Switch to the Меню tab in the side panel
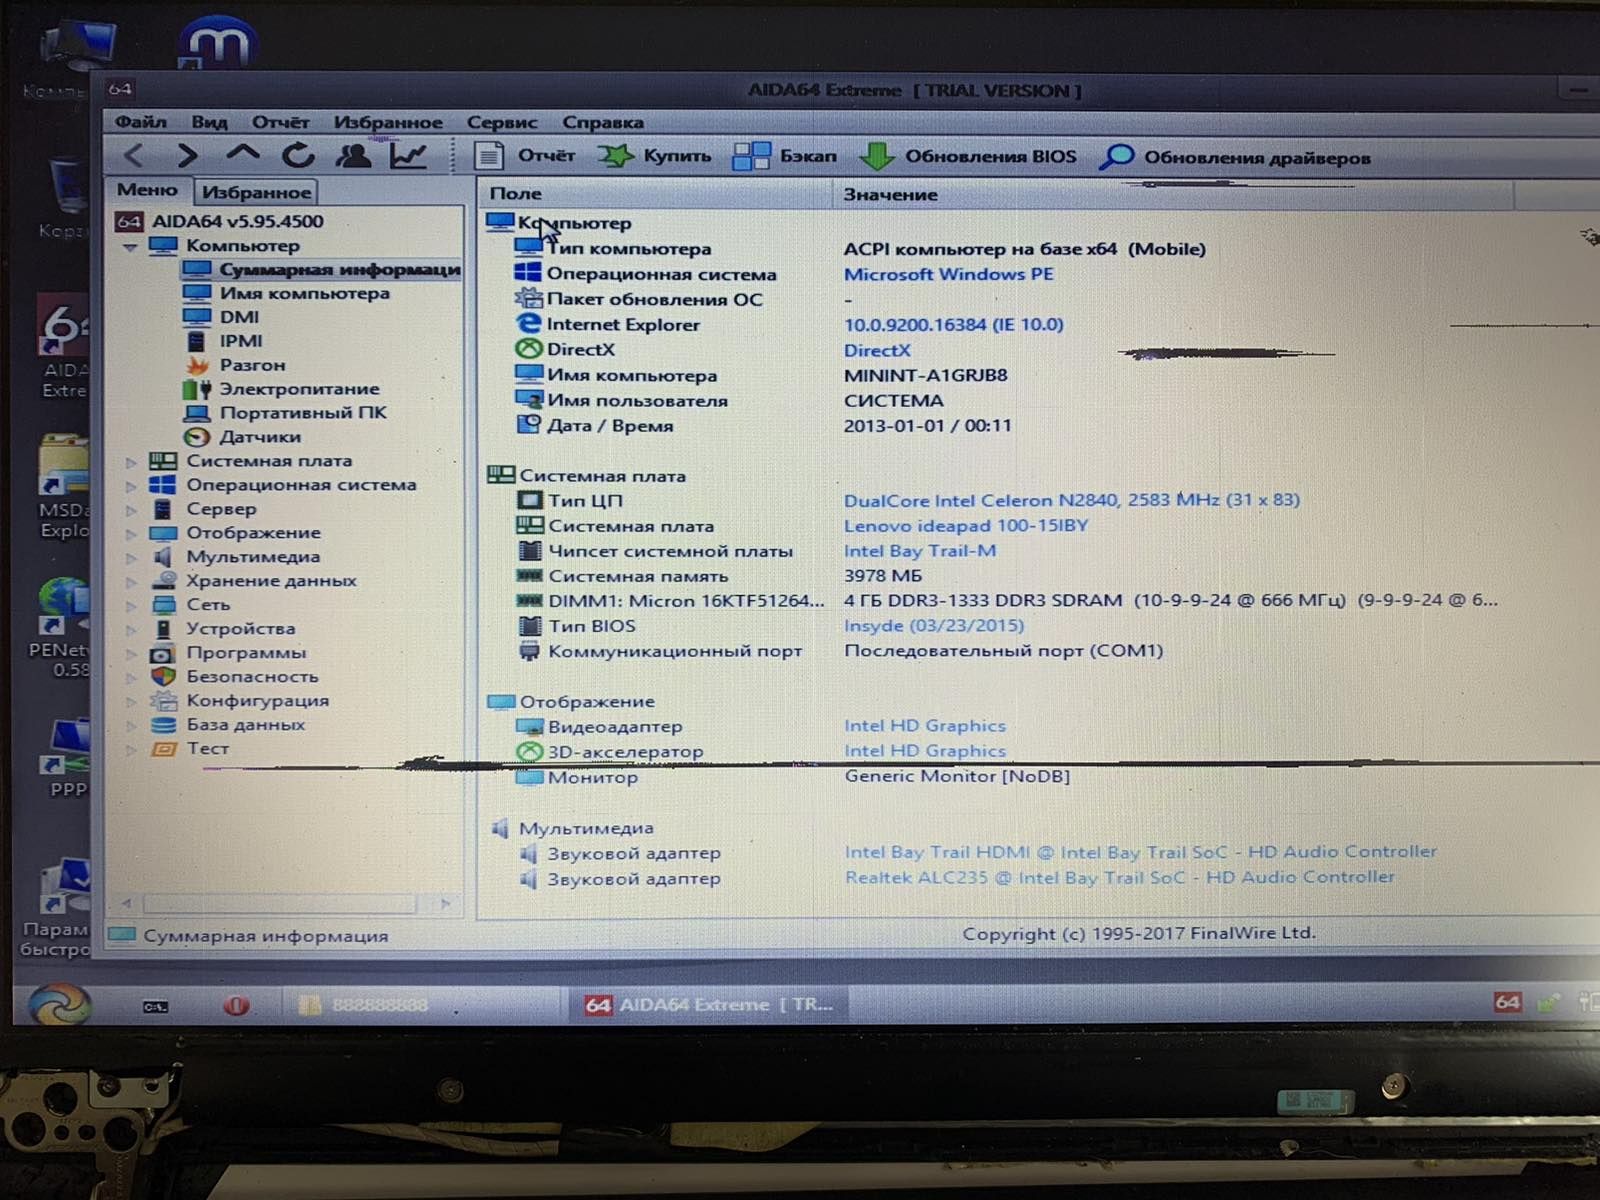 (x=147, y=190)
